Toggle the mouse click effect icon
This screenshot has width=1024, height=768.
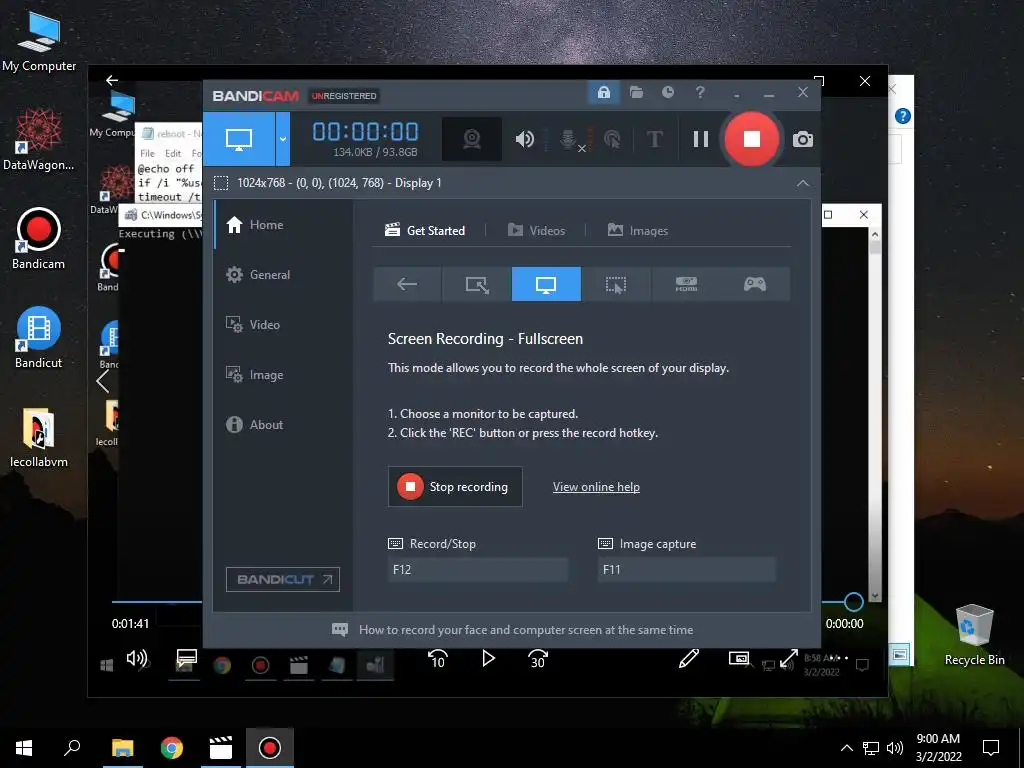(612, 139)
